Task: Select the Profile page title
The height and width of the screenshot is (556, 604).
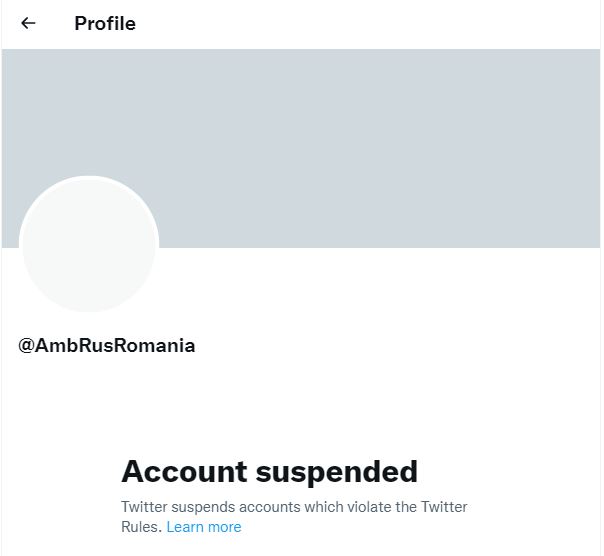Action: point(105,23)
